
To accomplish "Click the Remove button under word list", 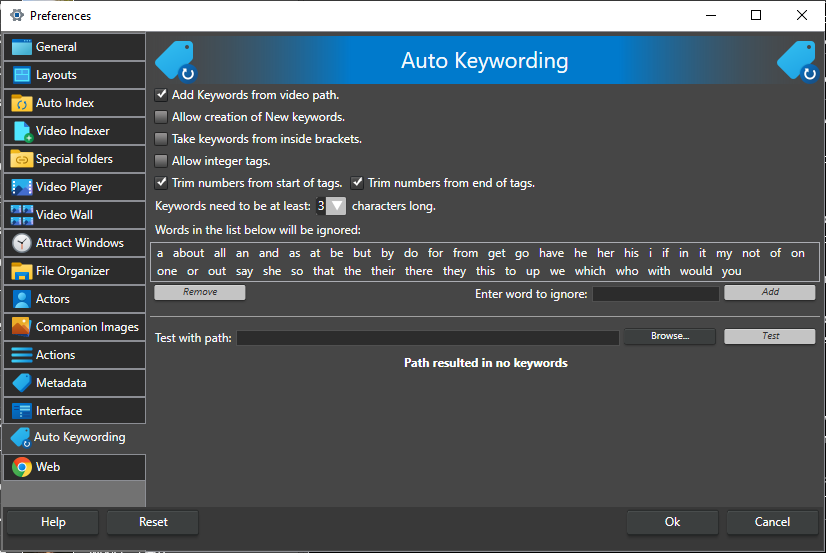I will point(200,292).
